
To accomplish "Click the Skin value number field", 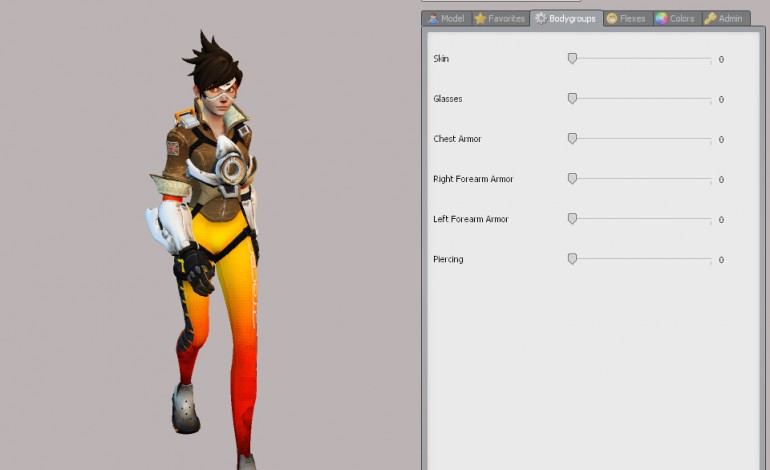I will (721, 60).
